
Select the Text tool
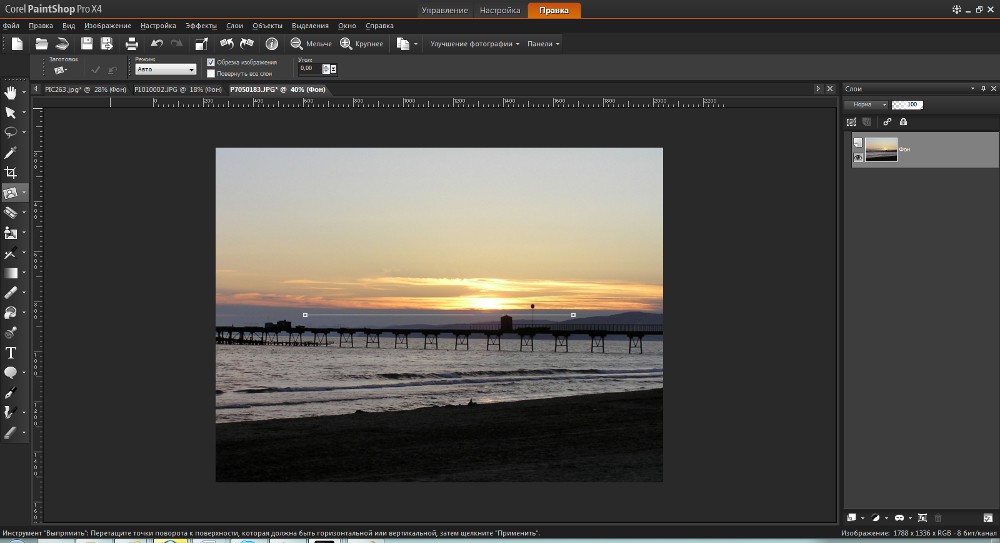coord(11,353)
